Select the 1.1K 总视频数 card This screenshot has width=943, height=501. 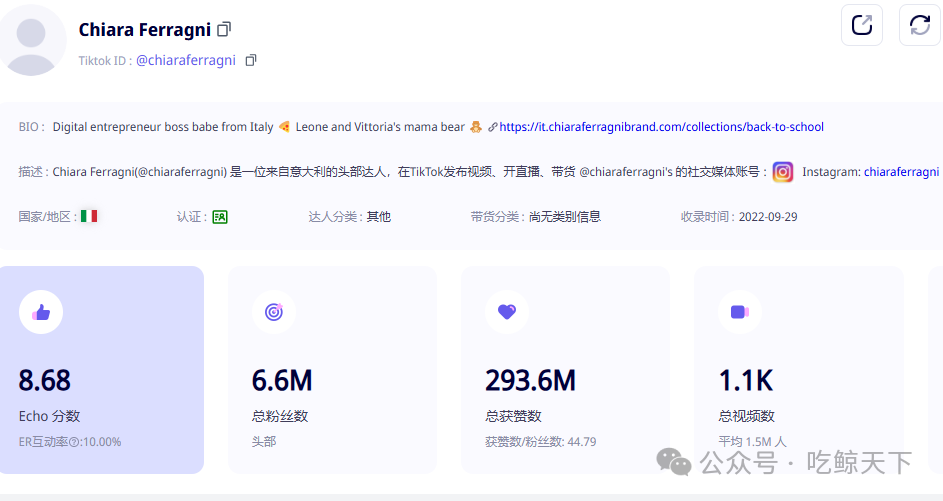799,370
